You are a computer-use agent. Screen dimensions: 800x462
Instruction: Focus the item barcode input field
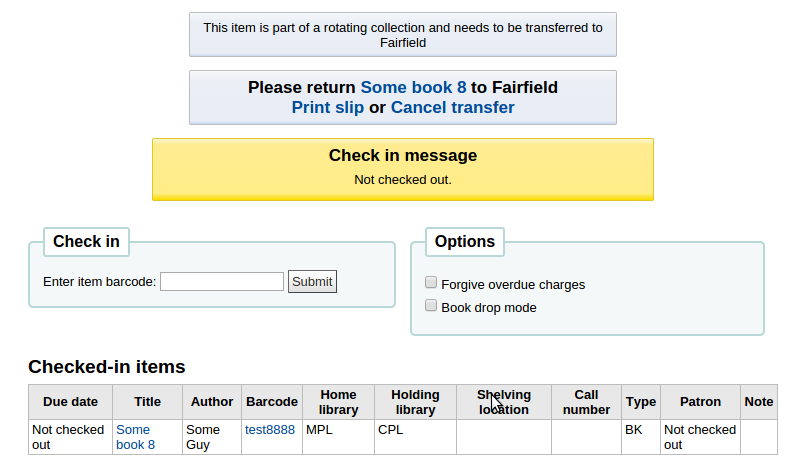[222, 282]
